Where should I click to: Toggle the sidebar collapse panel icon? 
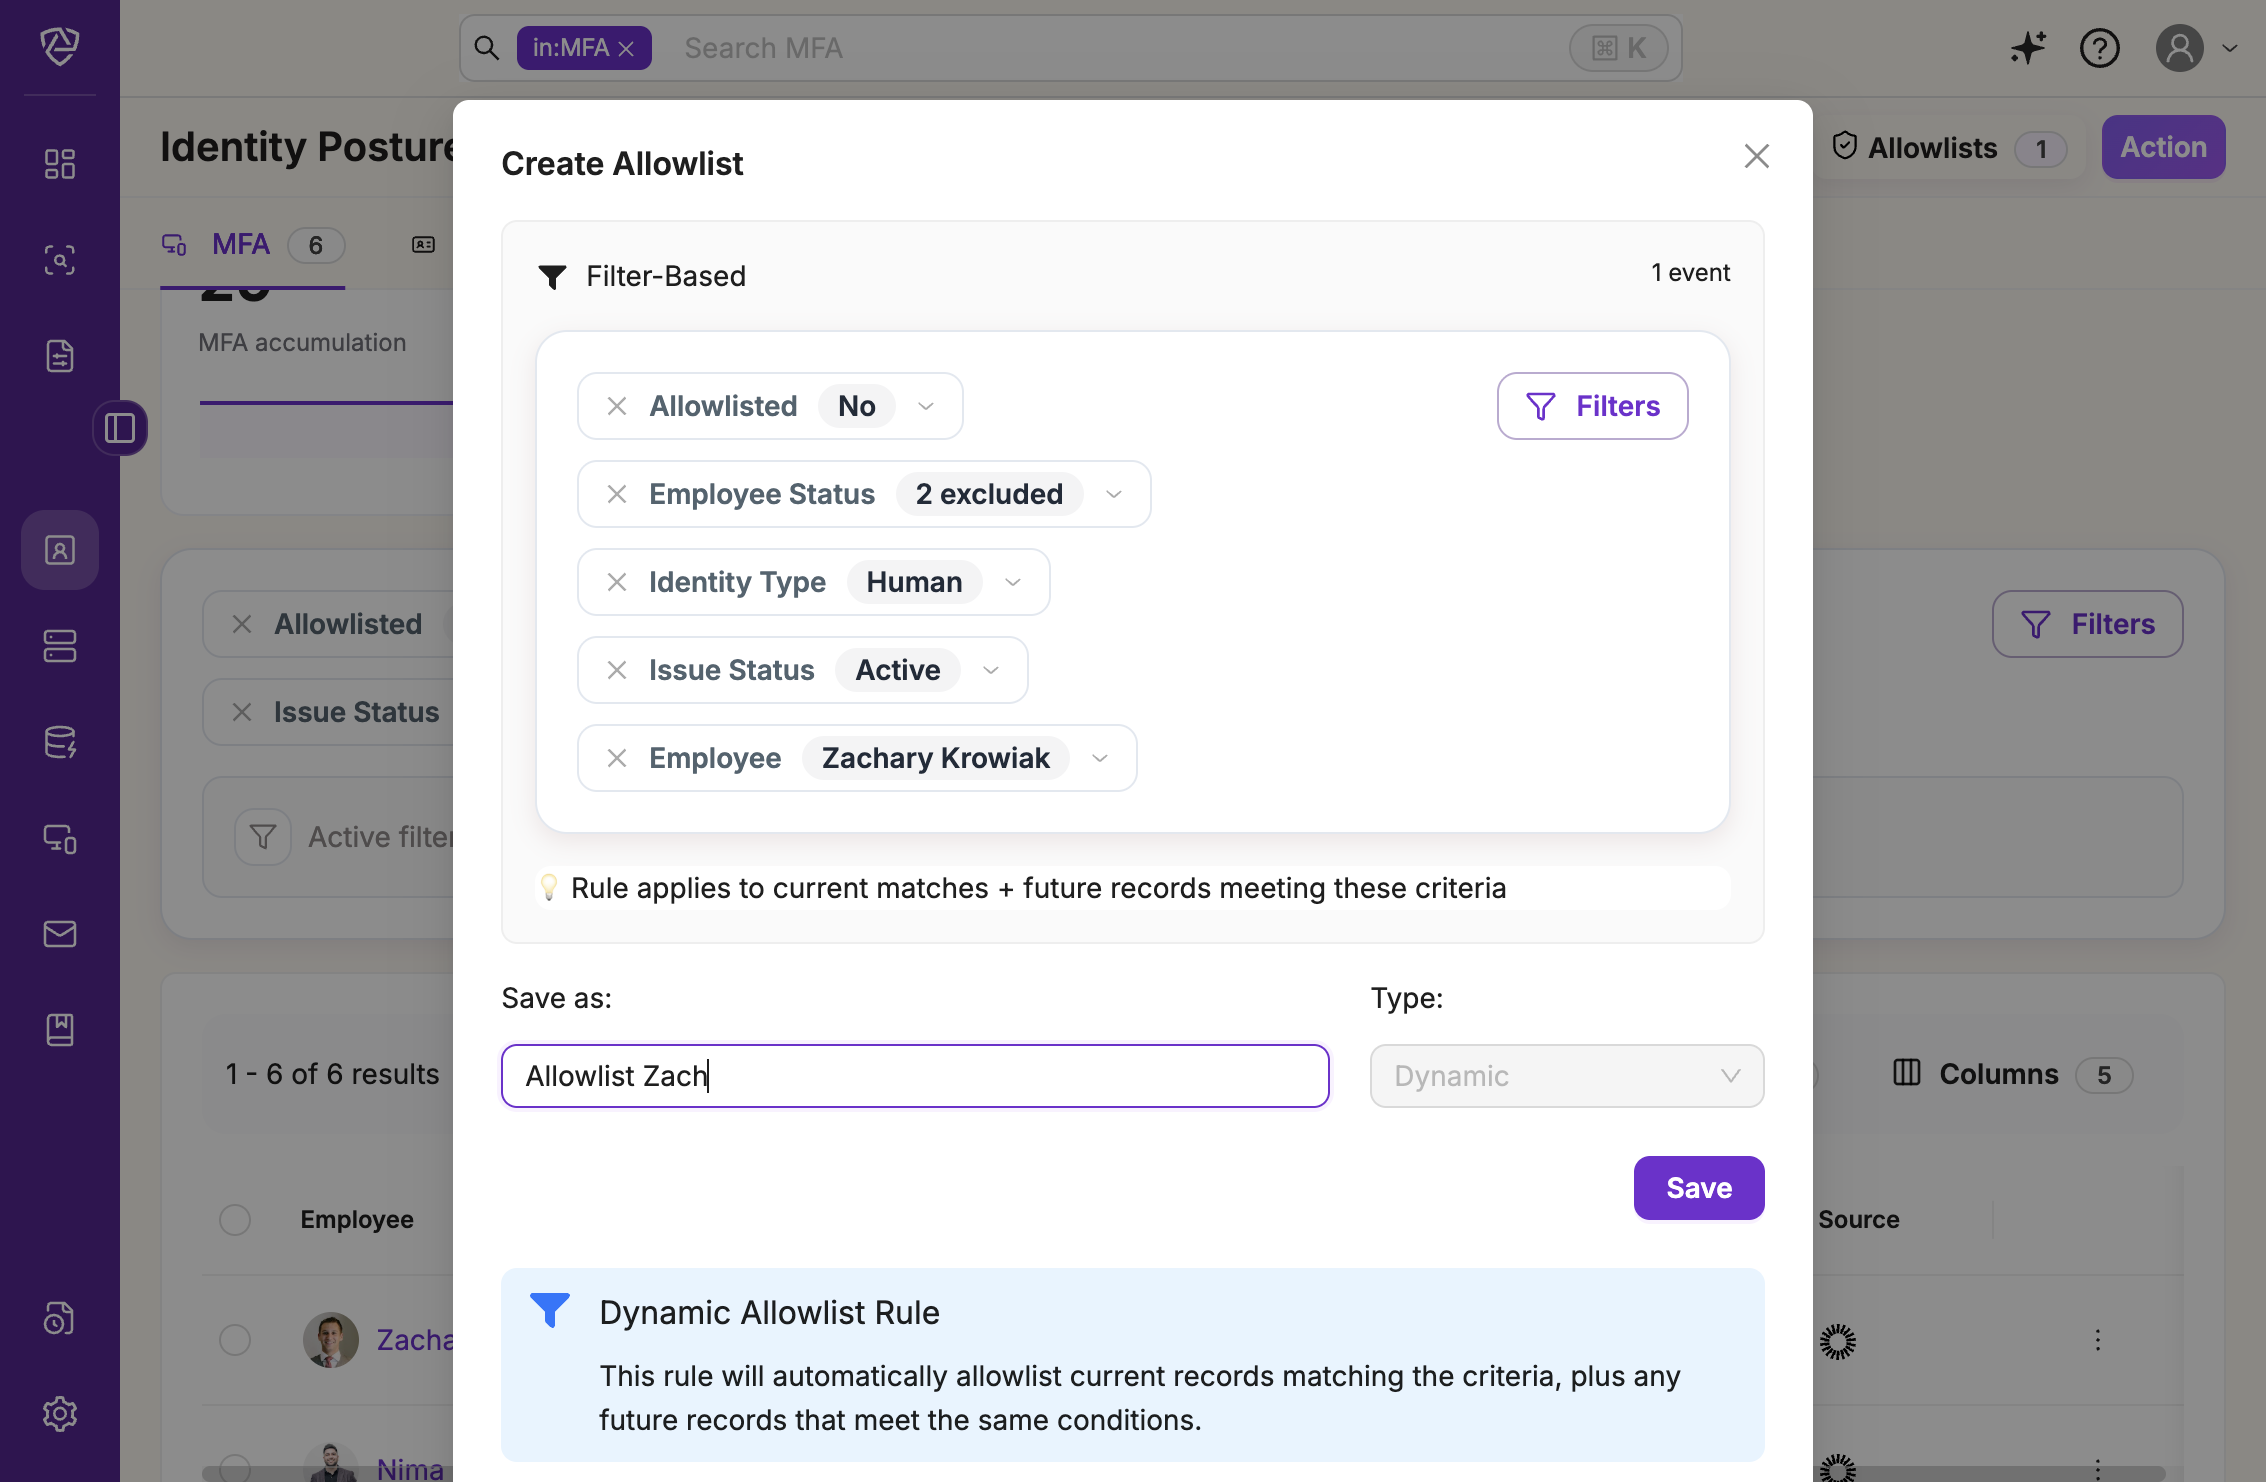(x=120, y=428)
